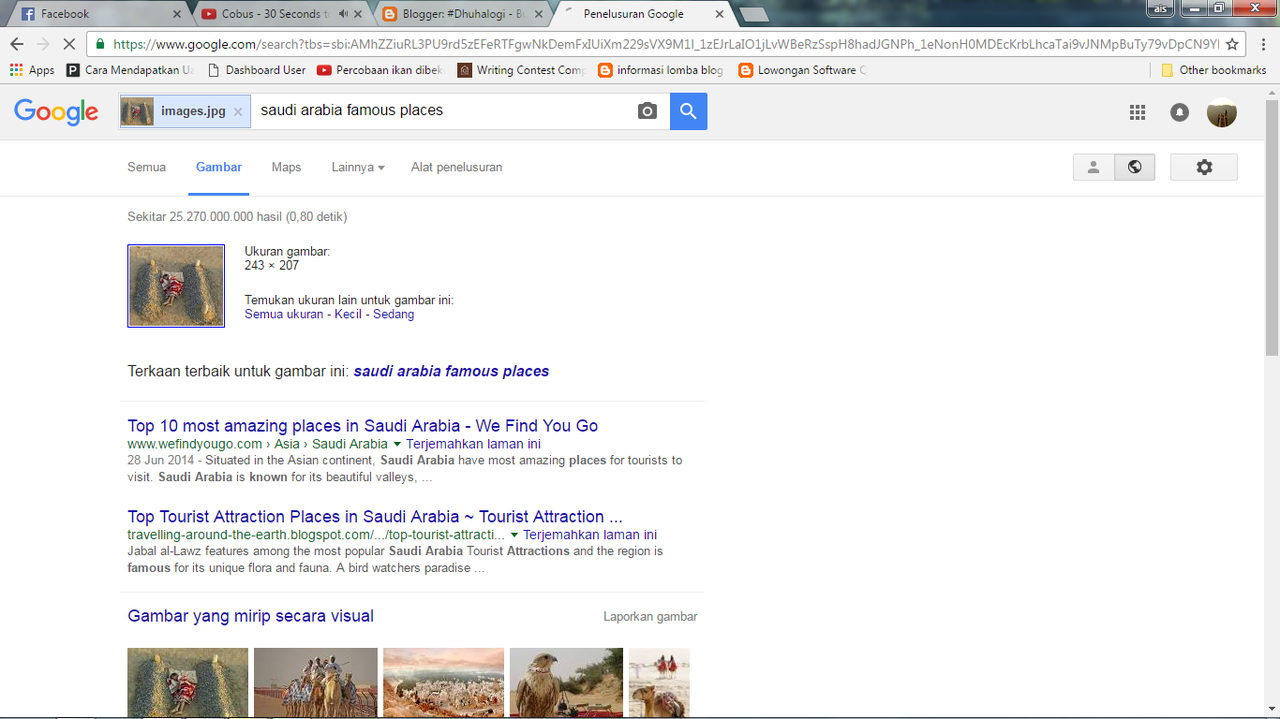
Task: Open Percobaan ikan dibek bookmark
Action: (381, 70)
